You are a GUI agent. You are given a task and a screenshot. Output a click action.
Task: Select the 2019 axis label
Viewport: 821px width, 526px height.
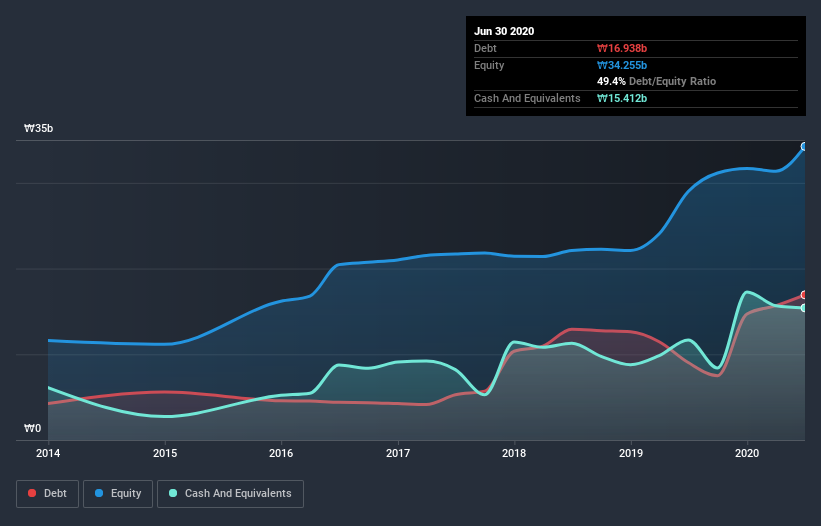pyautogui.click(x=631, y=453)
